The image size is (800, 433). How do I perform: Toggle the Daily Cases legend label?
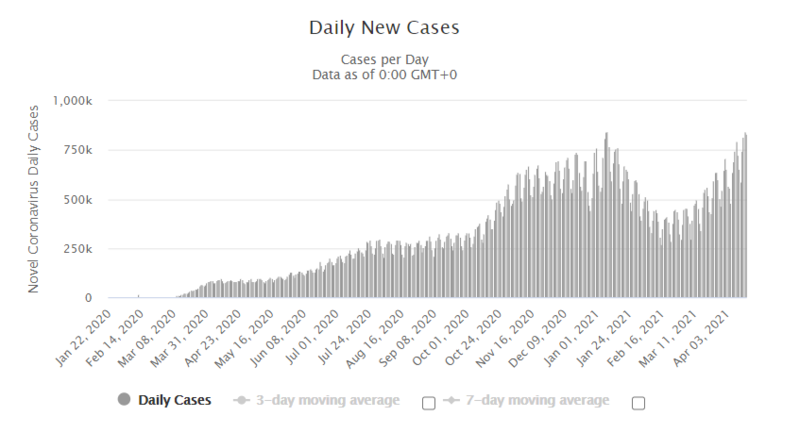(174, 400)
